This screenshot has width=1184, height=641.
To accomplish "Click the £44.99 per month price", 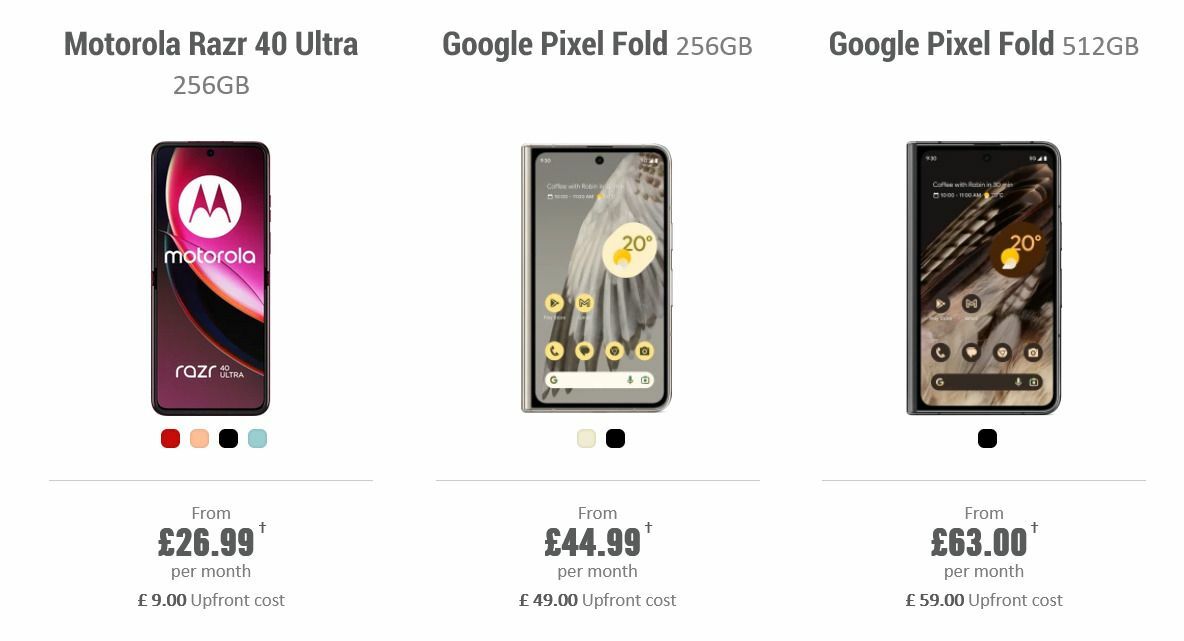I will coord(592,543).
